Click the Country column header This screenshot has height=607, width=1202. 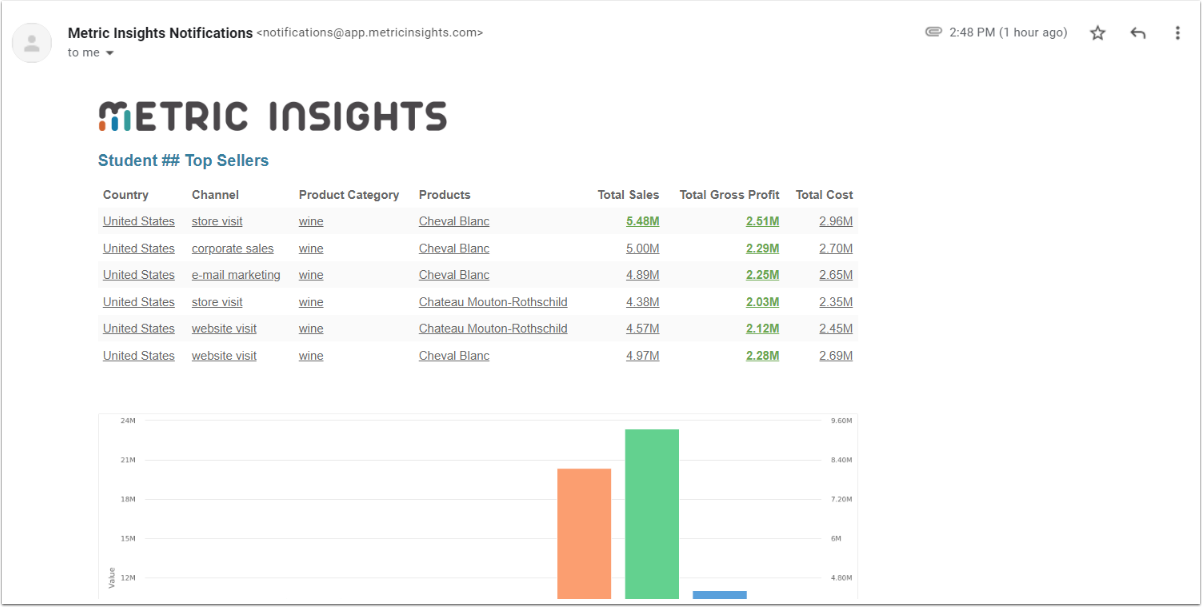tap(126, 195)
